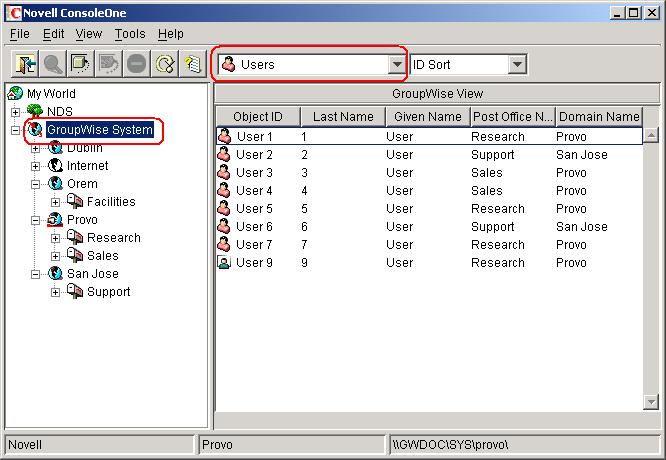Click the Find magnifier toolbar icon
Viewport: 666px width, 460px height.
[53, 64]
